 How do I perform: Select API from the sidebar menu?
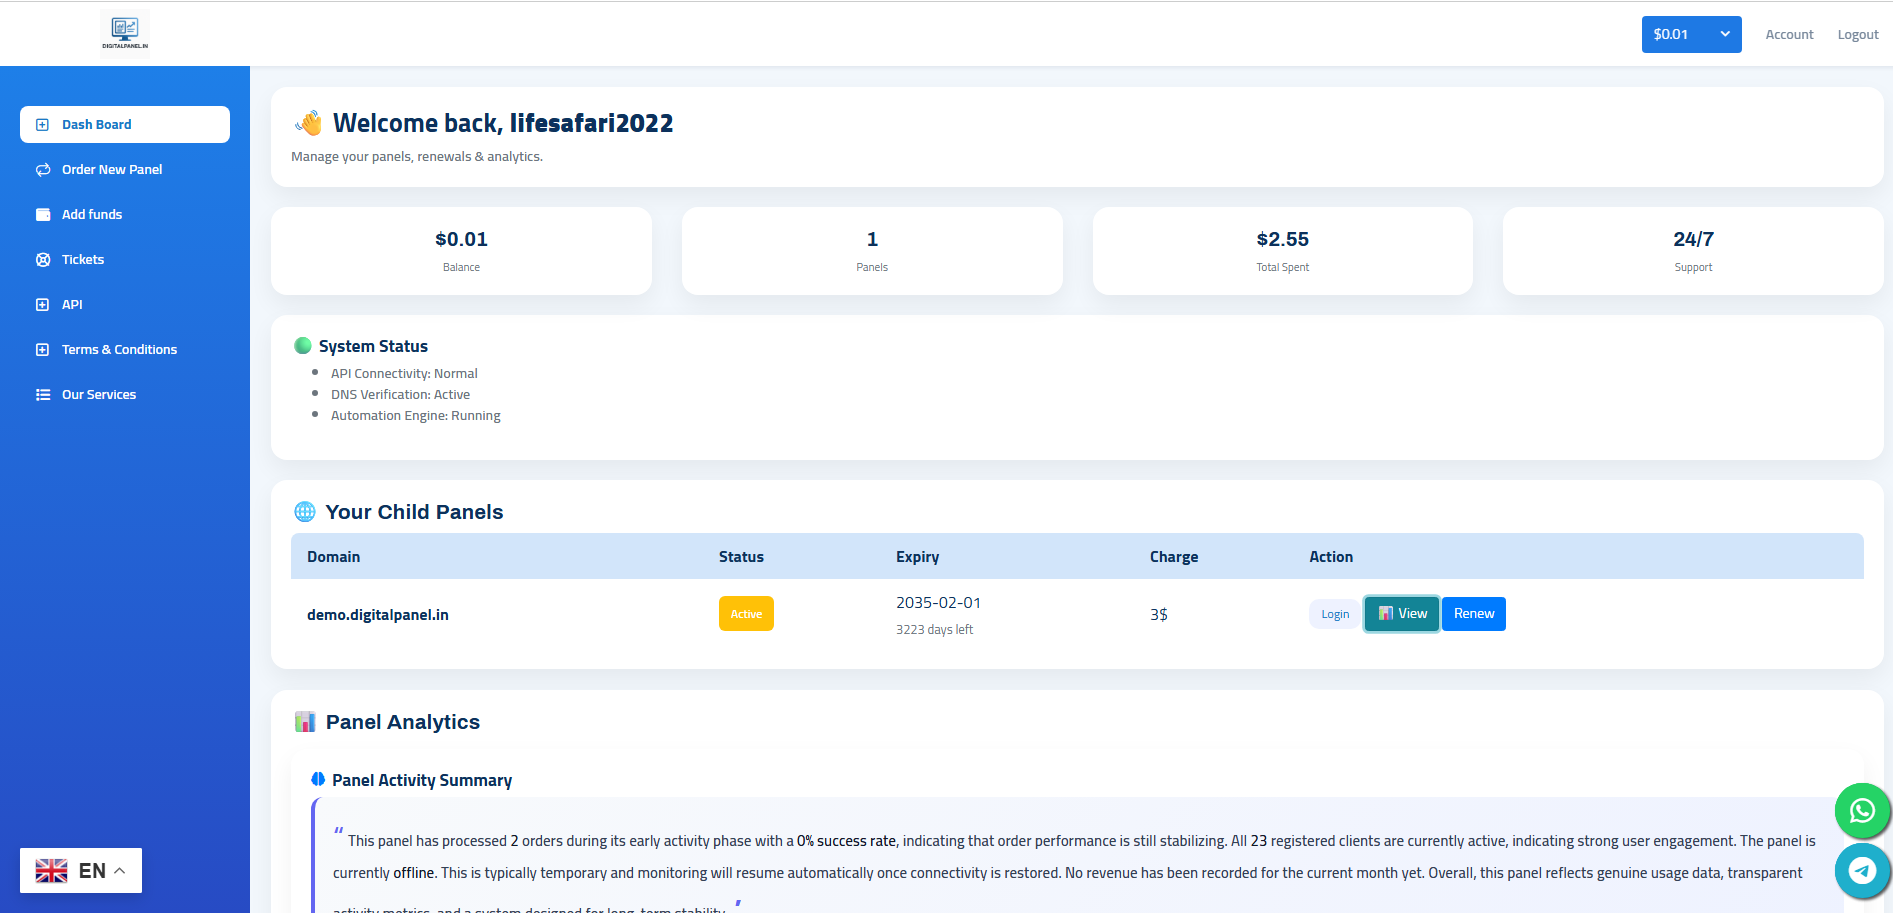click(x=72, y=305)
